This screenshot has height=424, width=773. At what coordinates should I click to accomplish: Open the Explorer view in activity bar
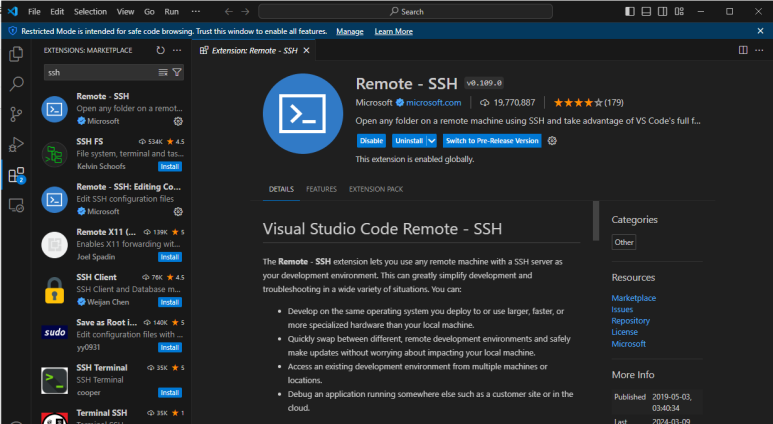[16, 54]
